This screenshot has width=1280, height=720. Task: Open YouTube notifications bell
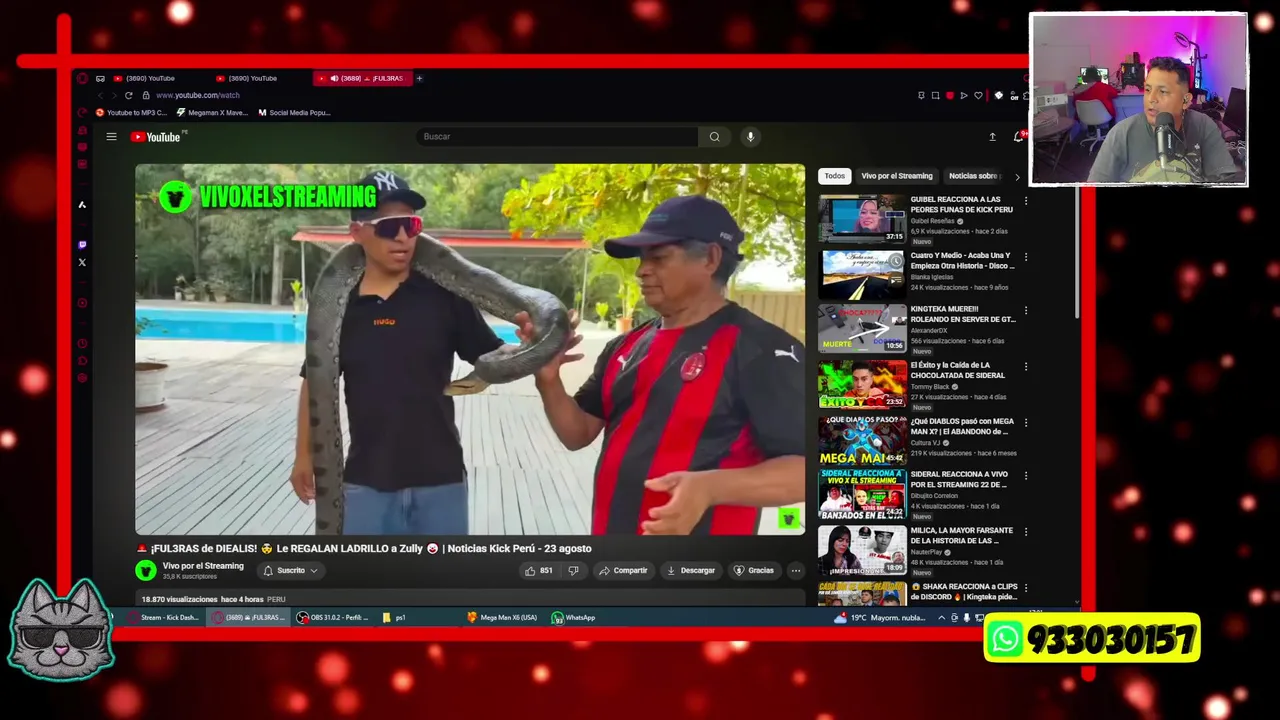(1018, 137)
